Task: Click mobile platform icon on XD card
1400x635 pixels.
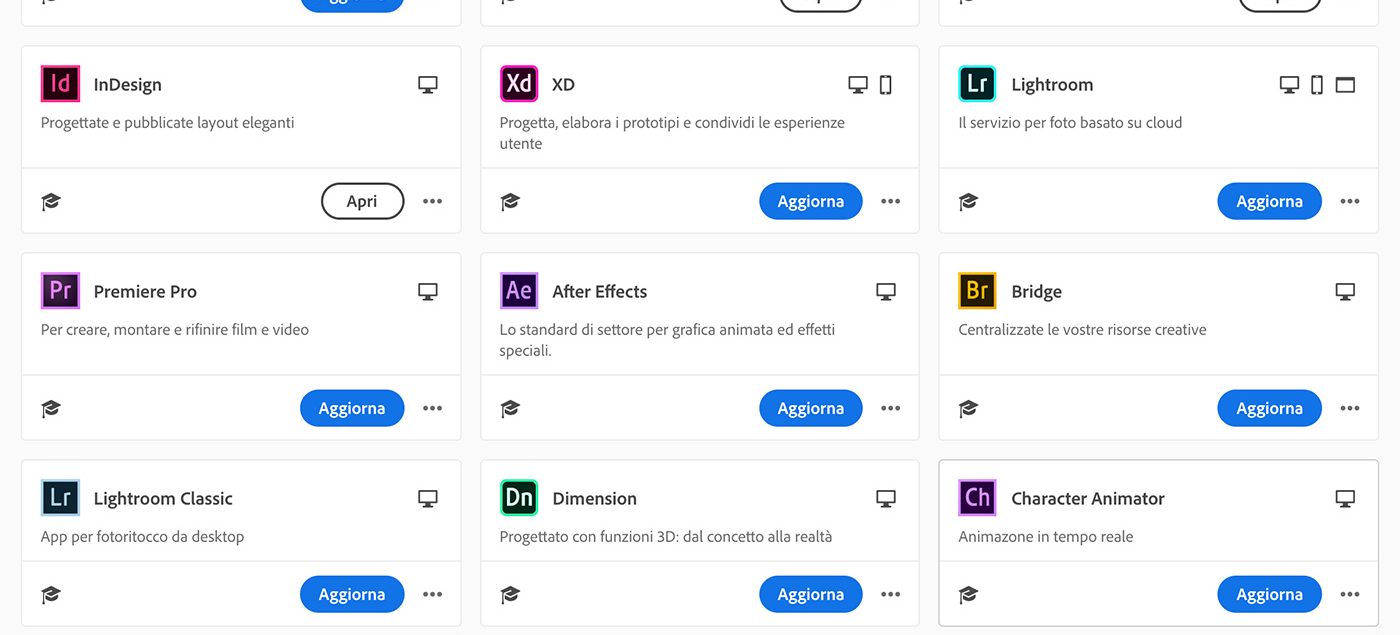Action: [886, 85]
